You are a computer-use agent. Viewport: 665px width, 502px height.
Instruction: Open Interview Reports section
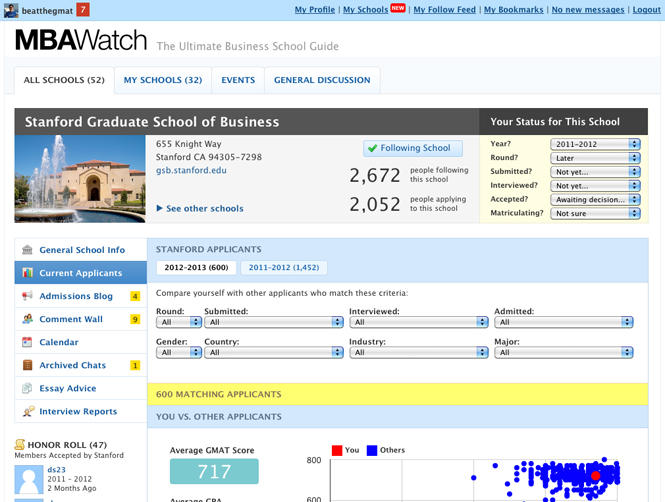click(x=81, y=411)
